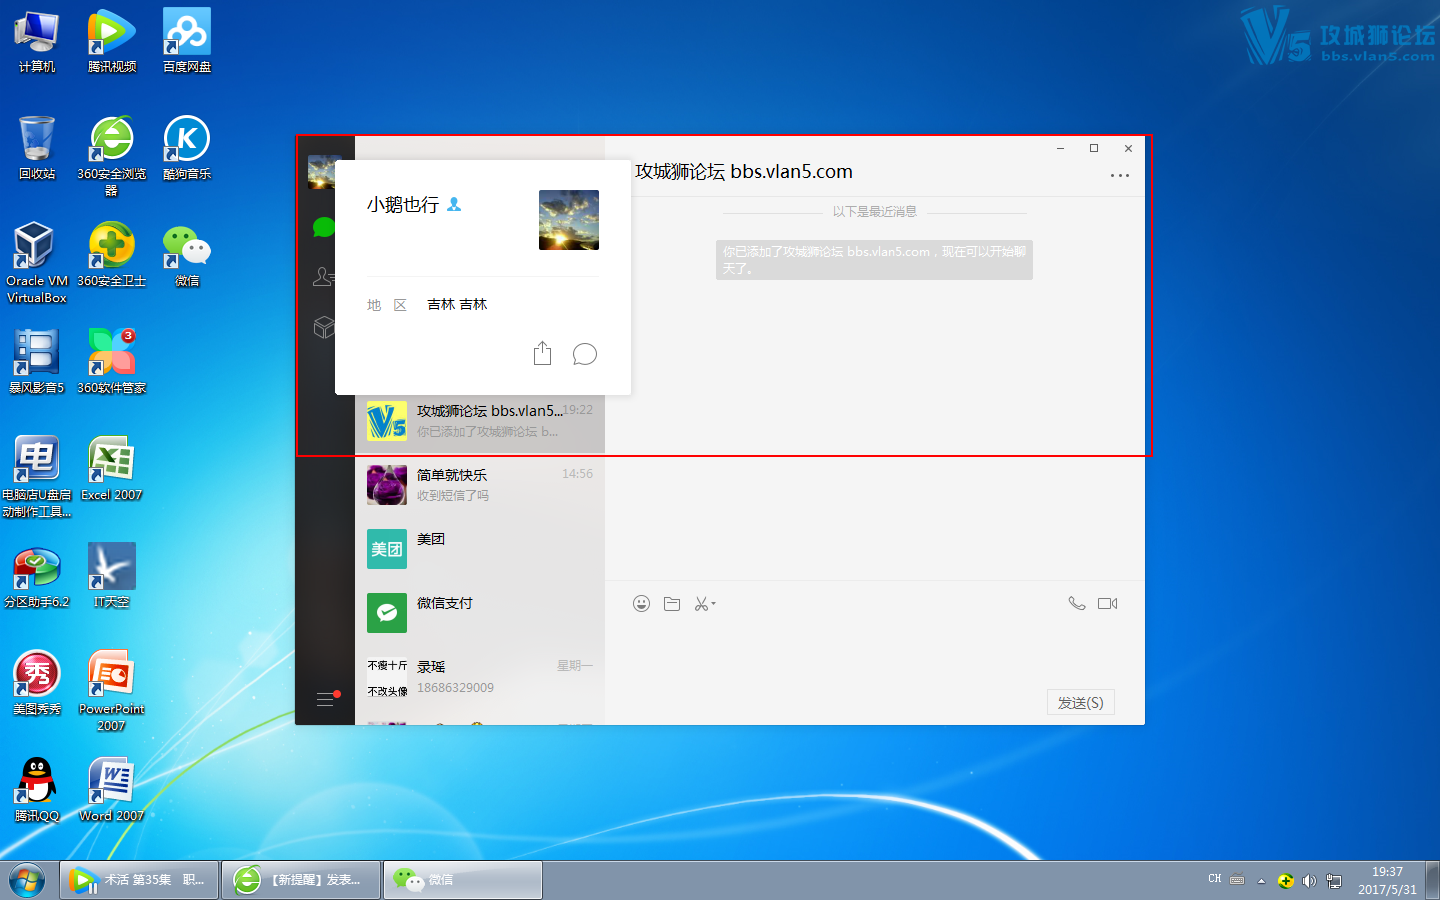Viewport: 1440px width, 900px height.
Task: Start a voice call with phone icon
Action: [1077, 603]
